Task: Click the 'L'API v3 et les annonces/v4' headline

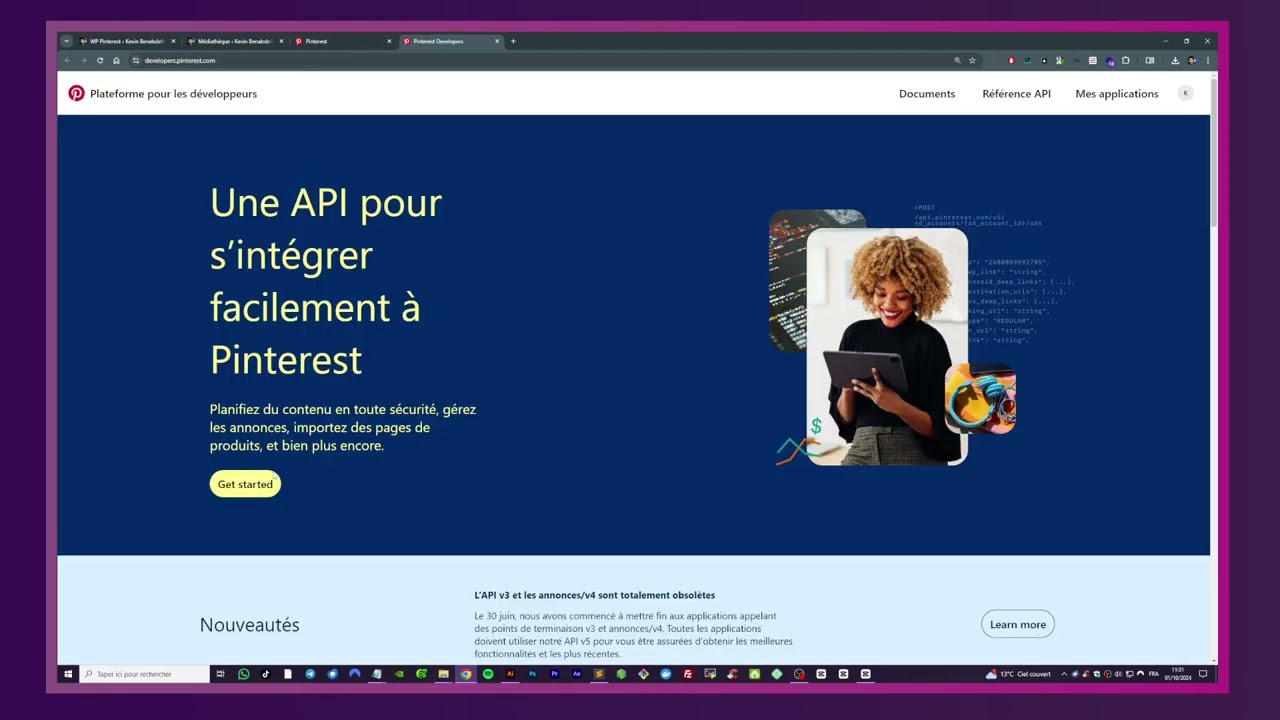Action: click(x=594, y=595)
